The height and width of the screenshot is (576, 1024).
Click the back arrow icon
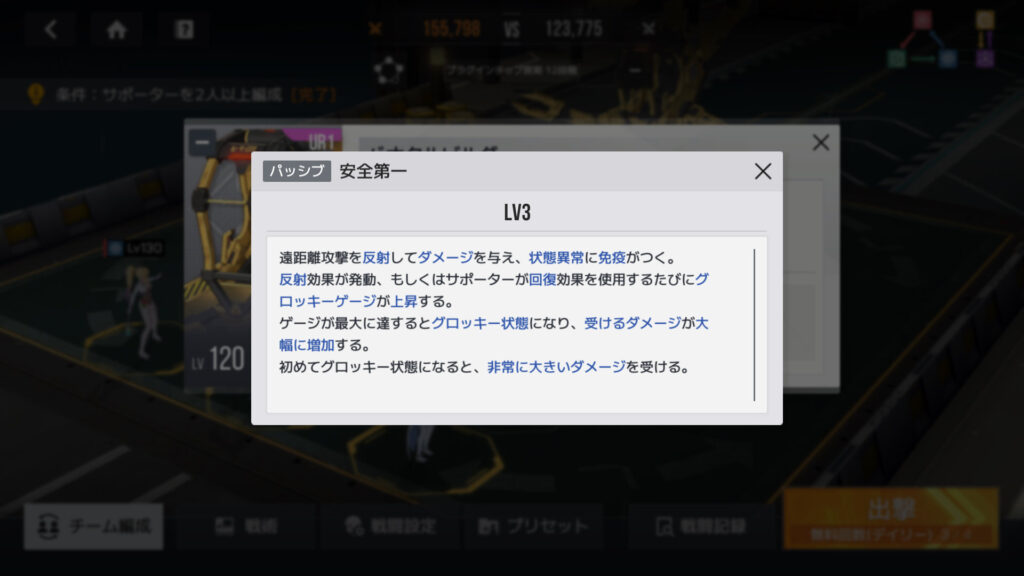coord(51,29)
